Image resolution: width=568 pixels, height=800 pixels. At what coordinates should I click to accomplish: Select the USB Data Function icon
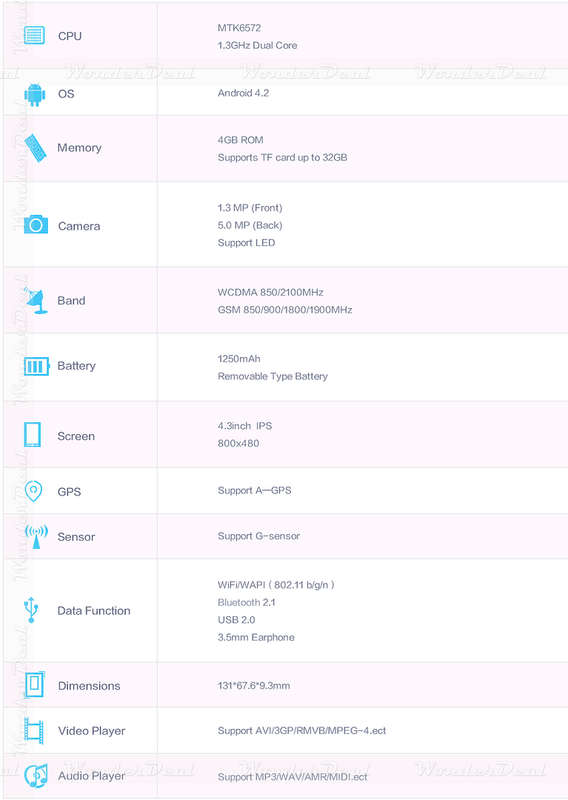[31, 610]
